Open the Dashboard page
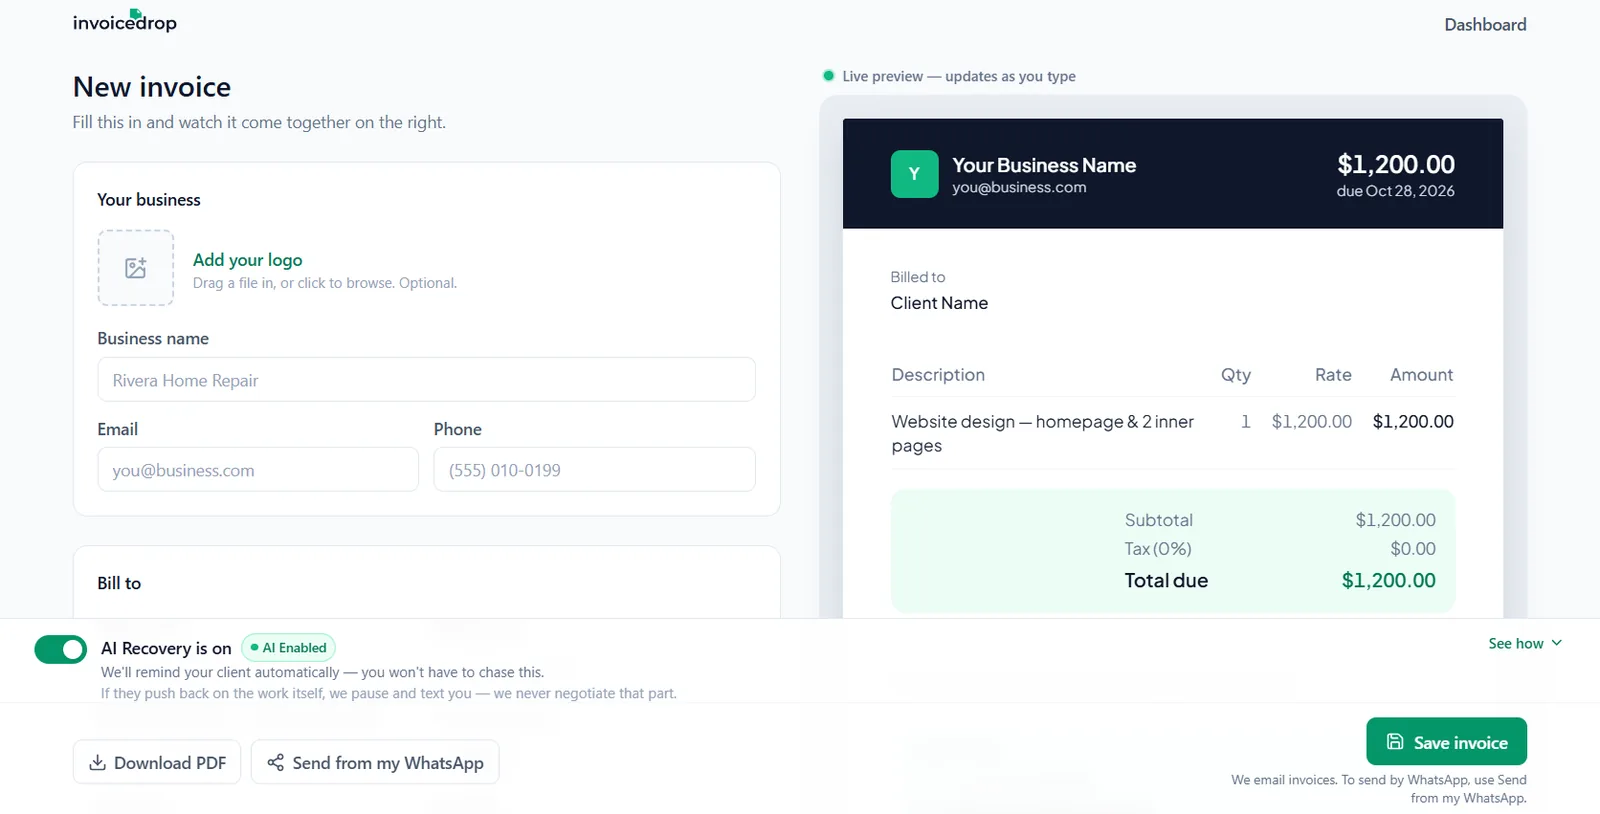The width and height of the screenshot is (1600, 814). coord(1485,24)
